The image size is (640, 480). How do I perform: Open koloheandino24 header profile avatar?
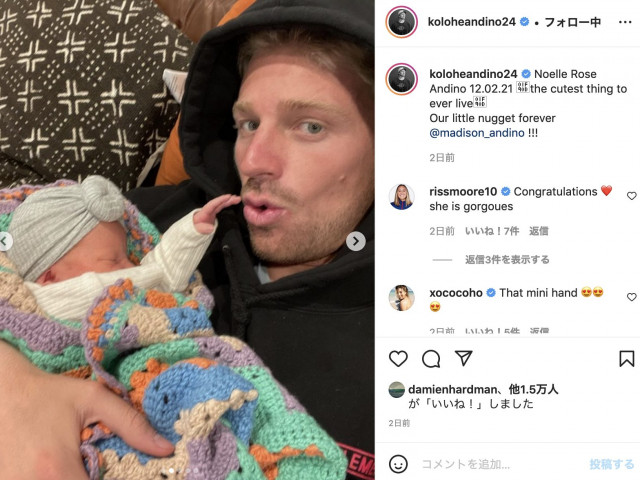[x=401, y=22]
